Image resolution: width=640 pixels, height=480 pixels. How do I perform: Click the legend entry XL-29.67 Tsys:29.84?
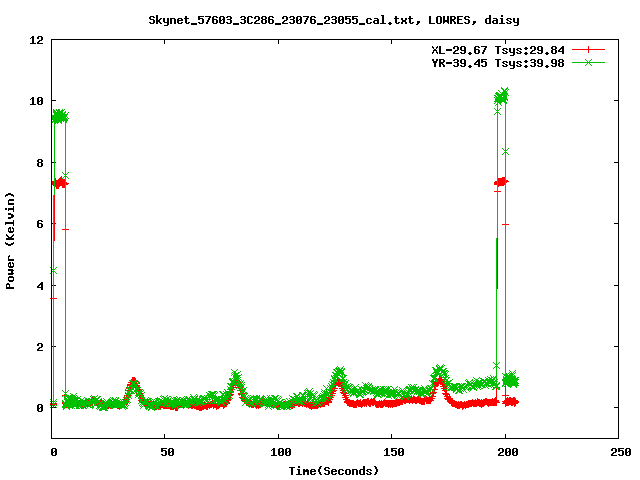[498, 50]
